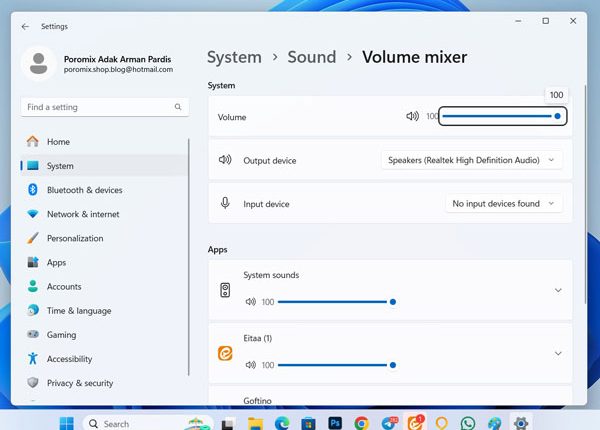This screenshot has height=430, width=600.
Task: Click the Home icon in sidebar
Action: [x=33, y=142]
